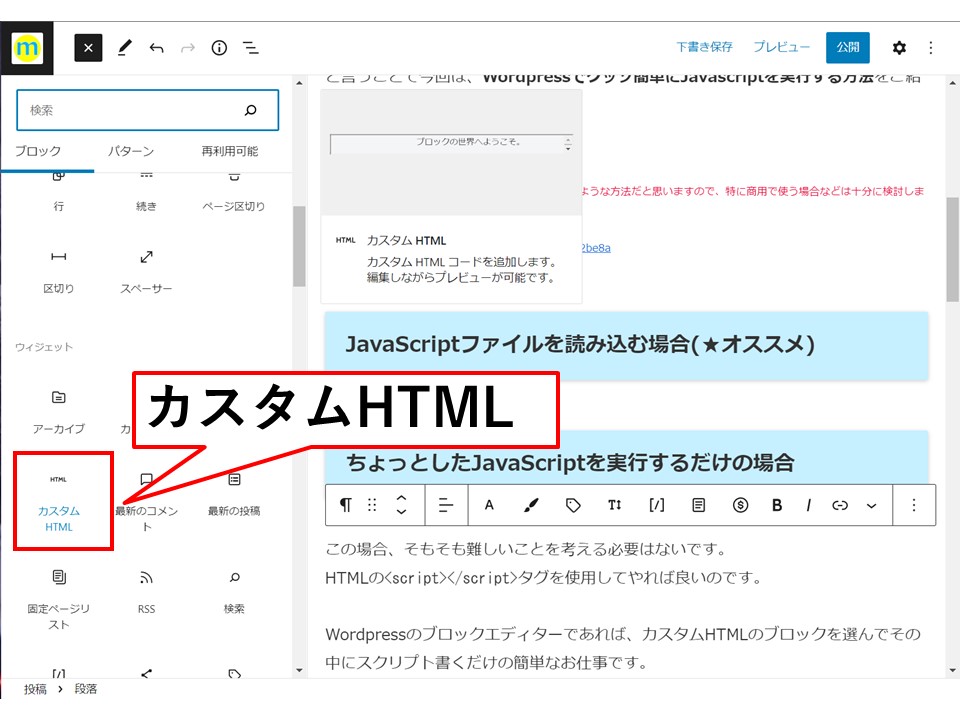Select the highlighter marker tool

pos(531,505)
